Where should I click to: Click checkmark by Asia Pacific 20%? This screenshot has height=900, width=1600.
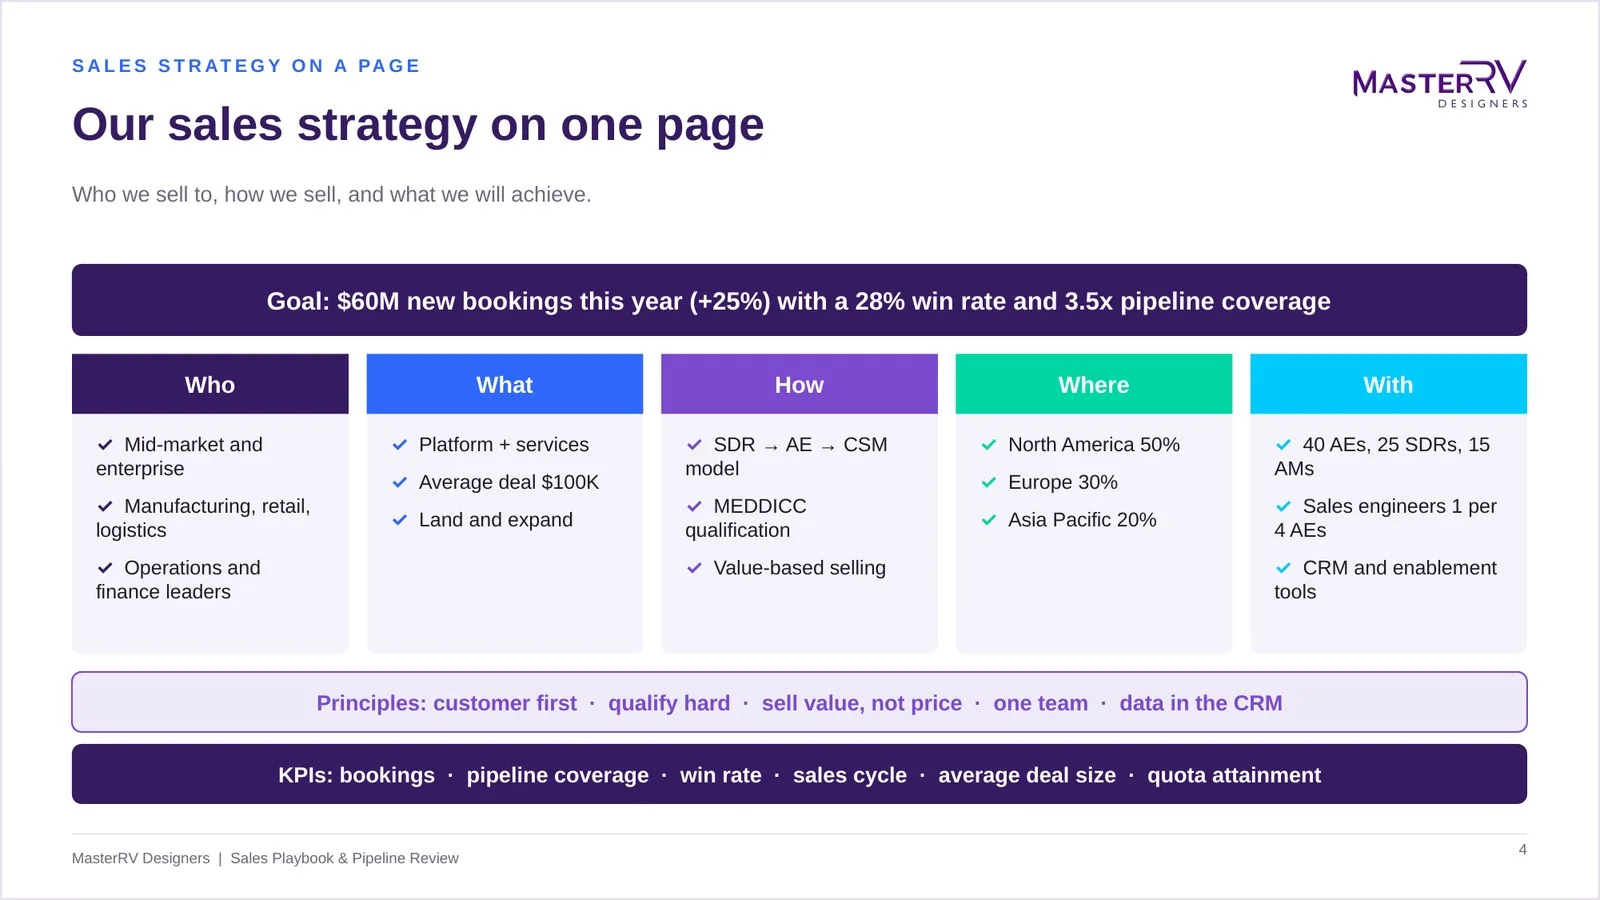989,520
